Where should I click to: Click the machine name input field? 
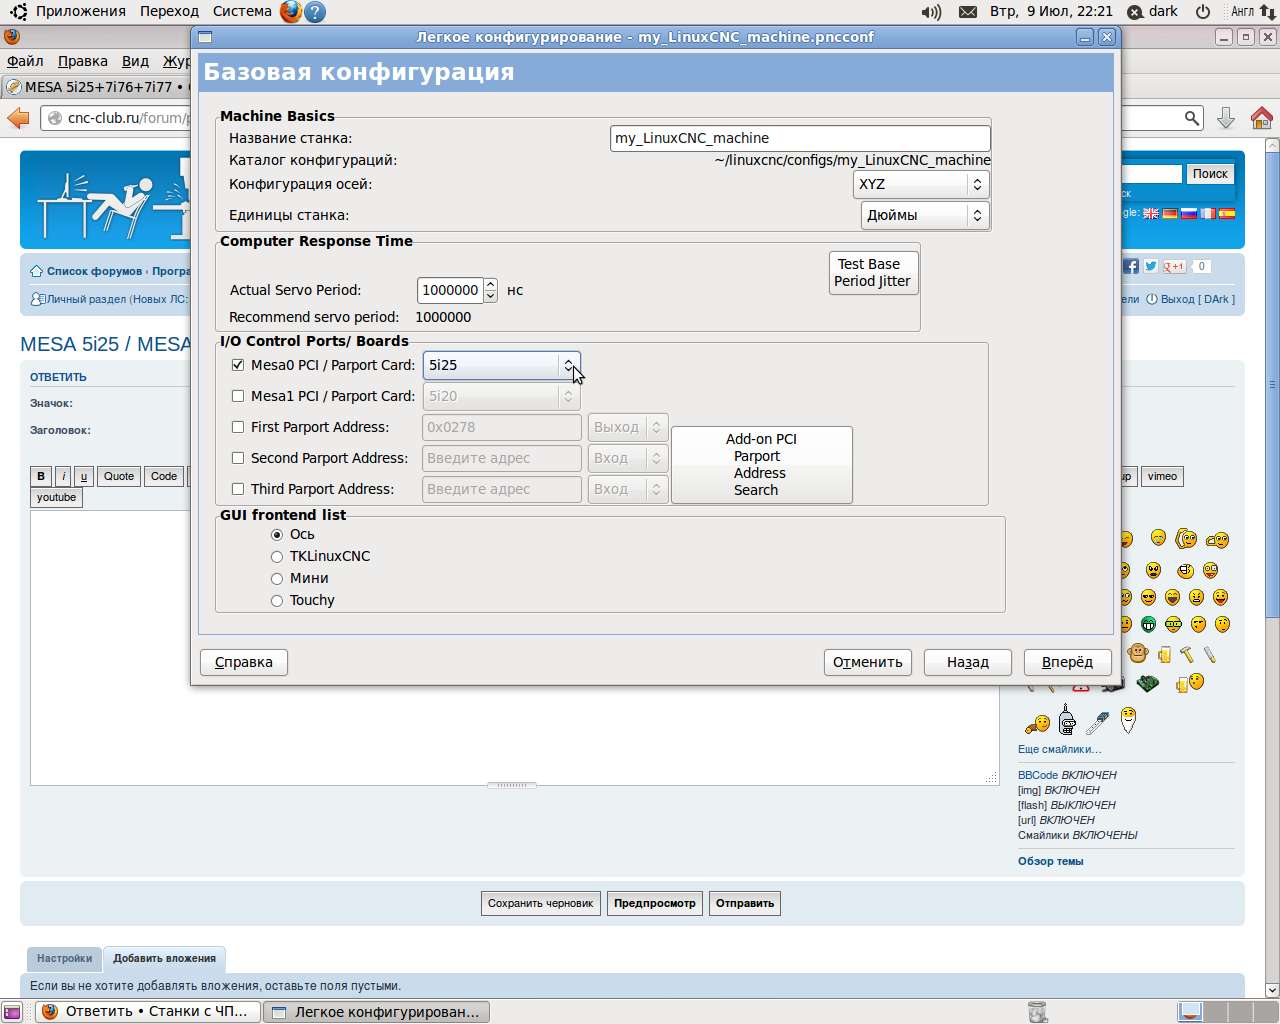click(x=800, y=138)
